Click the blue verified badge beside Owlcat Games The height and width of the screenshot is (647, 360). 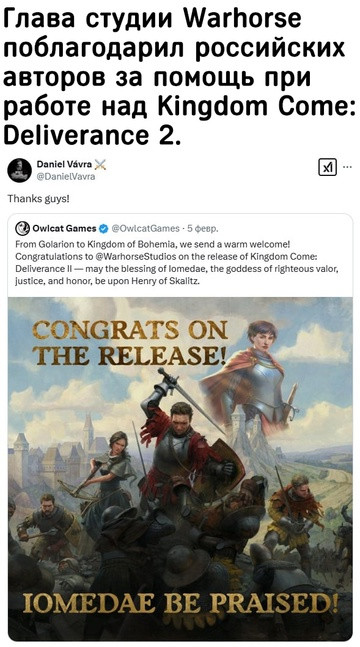tap(104, 228)
